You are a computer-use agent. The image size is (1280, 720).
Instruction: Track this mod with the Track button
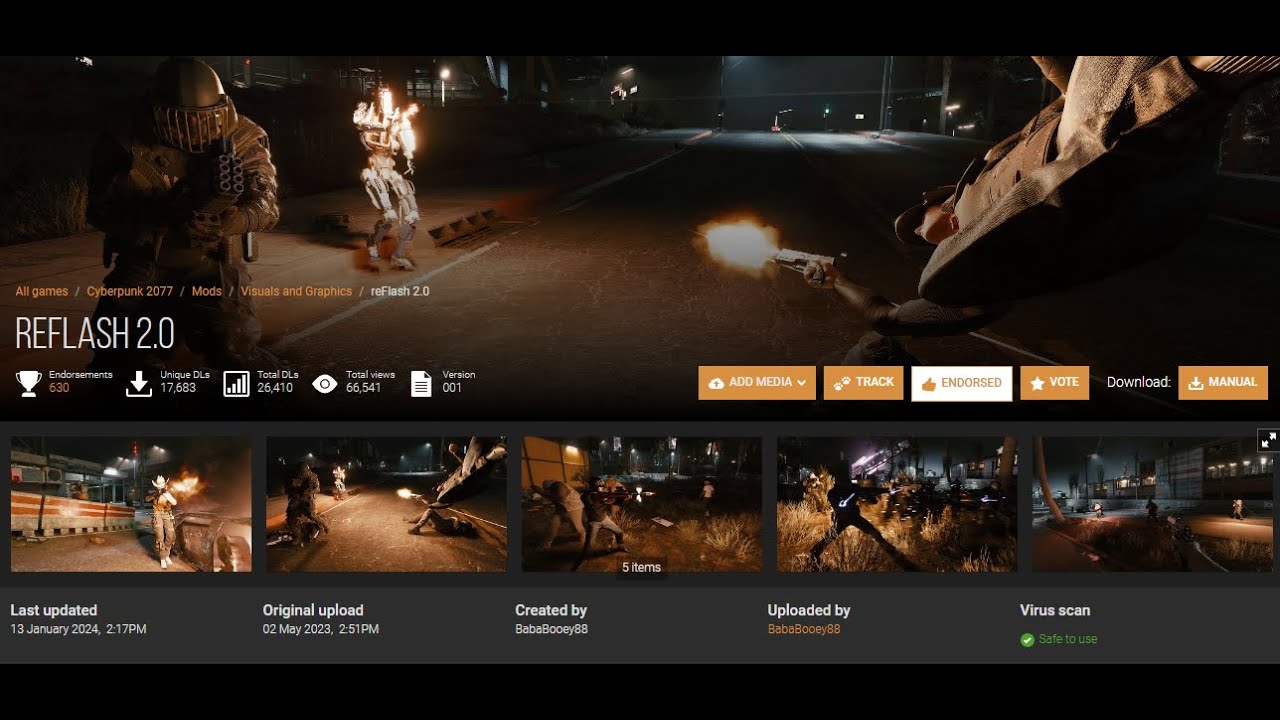864,383
